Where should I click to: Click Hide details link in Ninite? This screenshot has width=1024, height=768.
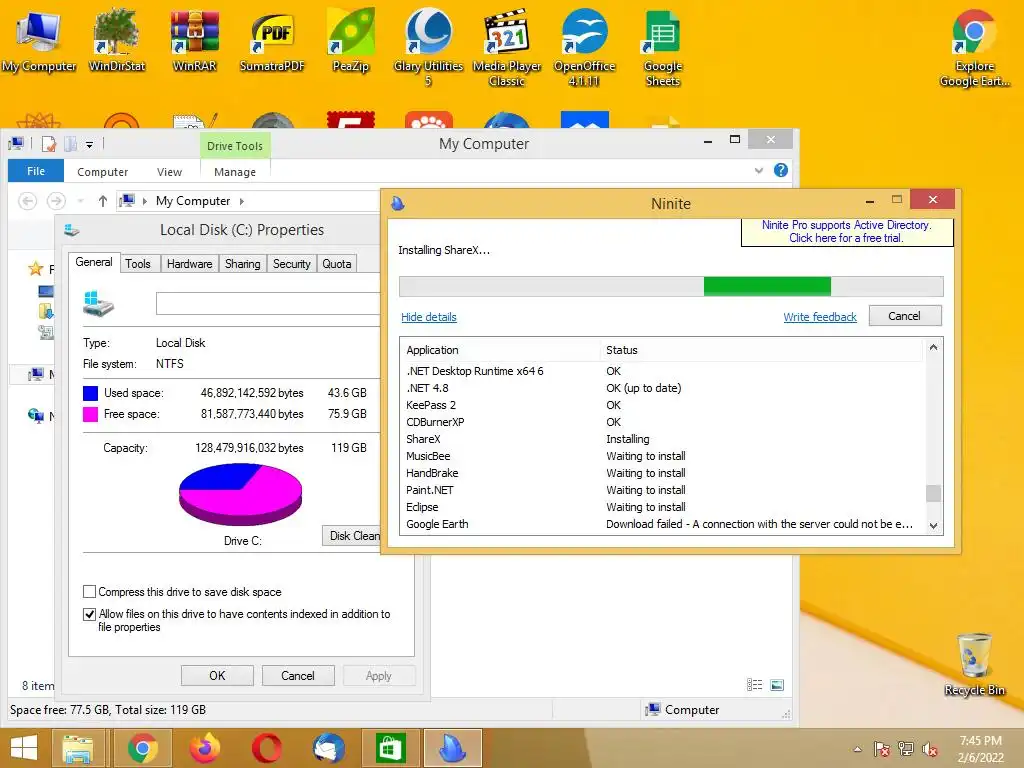pos(428,317)
